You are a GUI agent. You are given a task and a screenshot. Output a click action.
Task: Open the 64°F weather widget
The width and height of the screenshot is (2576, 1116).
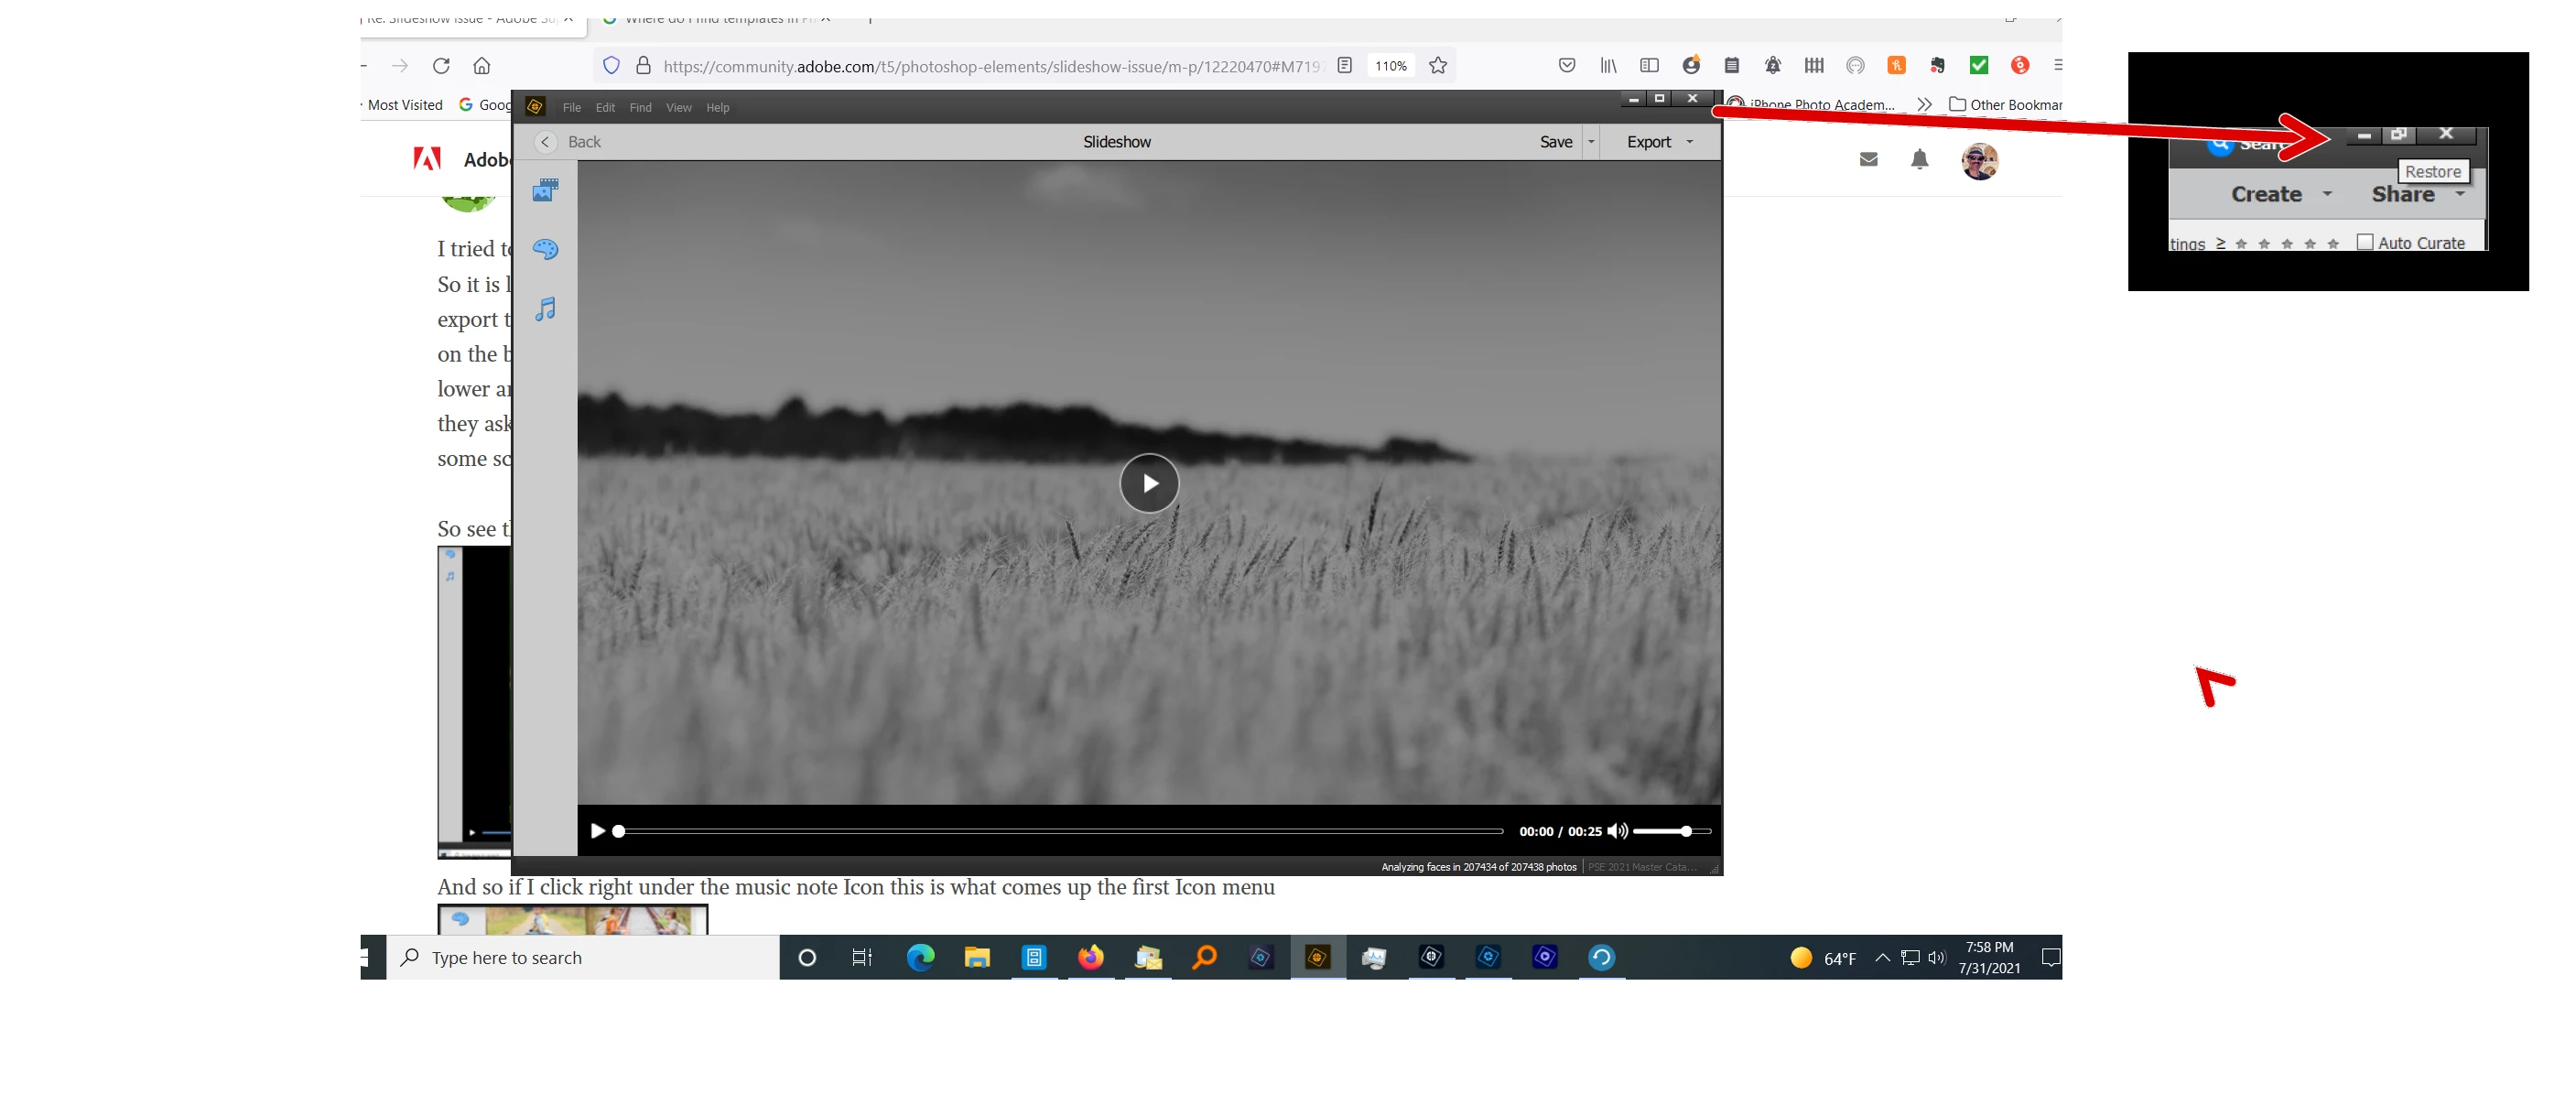coord(1823,958)
